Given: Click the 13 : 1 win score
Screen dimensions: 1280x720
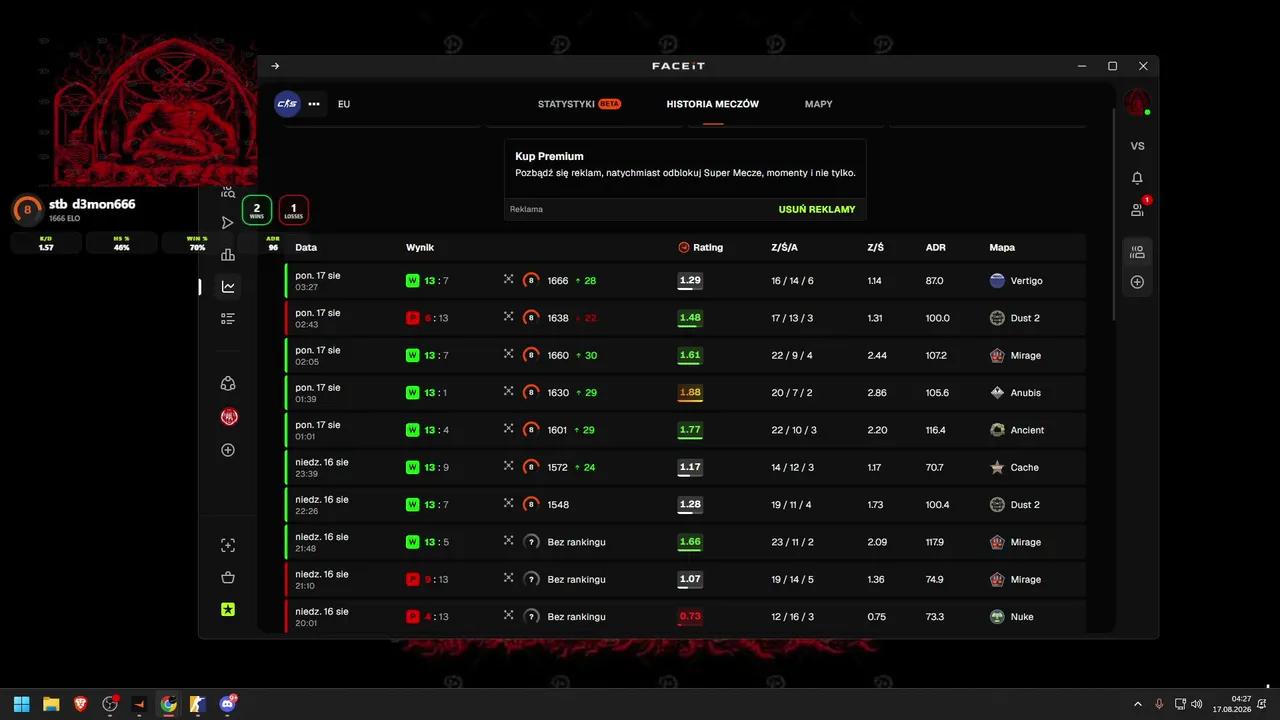Looking at the screenshot, I should pos(435,393).
